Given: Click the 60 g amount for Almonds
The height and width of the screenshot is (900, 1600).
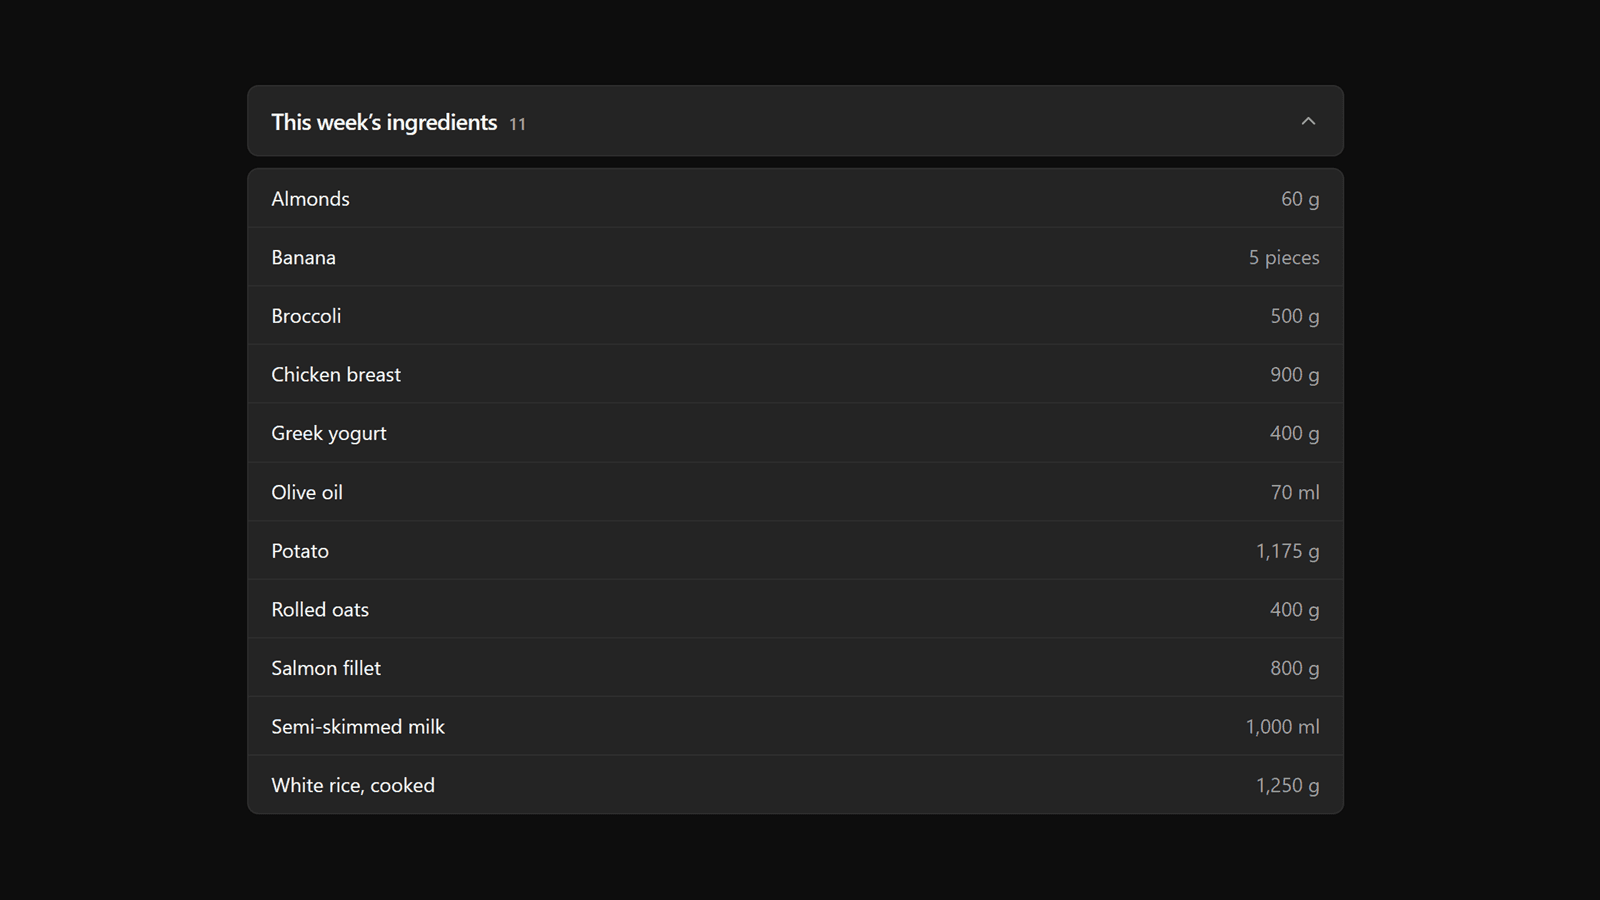Looking at the screenshot, I should click(x=1300, y=199).
